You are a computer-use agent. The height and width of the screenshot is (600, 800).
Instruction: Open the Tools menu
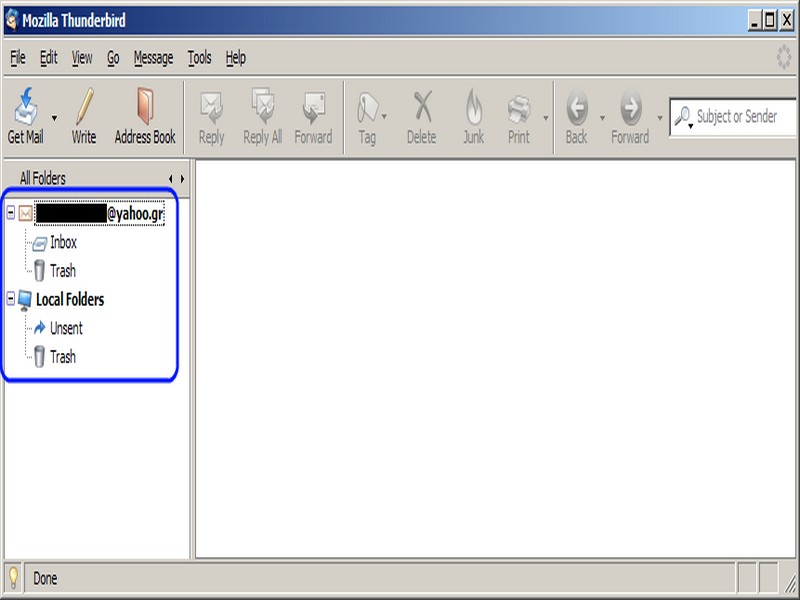199,58
